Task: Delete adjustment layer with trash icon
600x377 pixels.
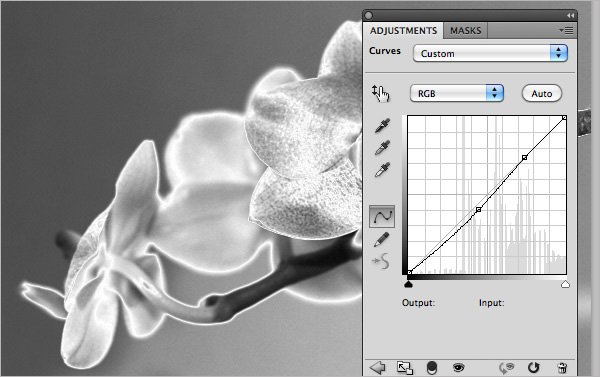Action: (x=562, y=368)
